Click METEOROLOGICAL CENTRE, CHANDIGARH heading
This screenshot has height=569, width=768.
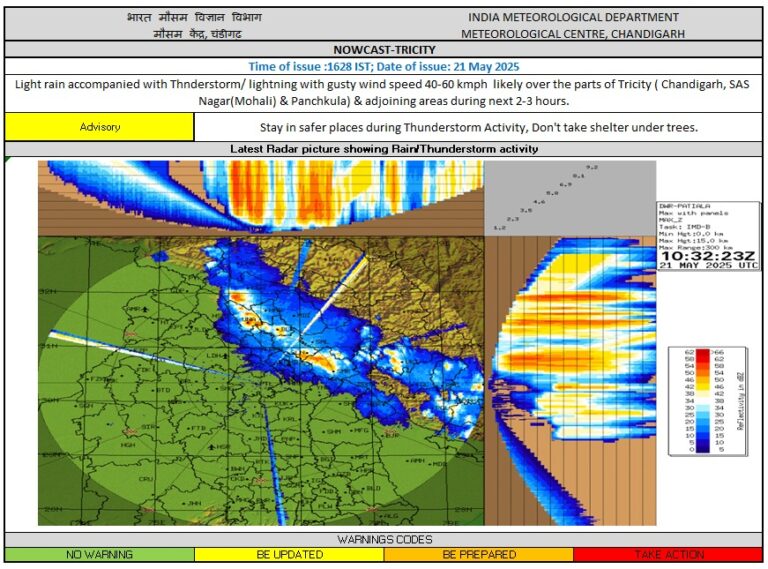(x=573, y=34)
